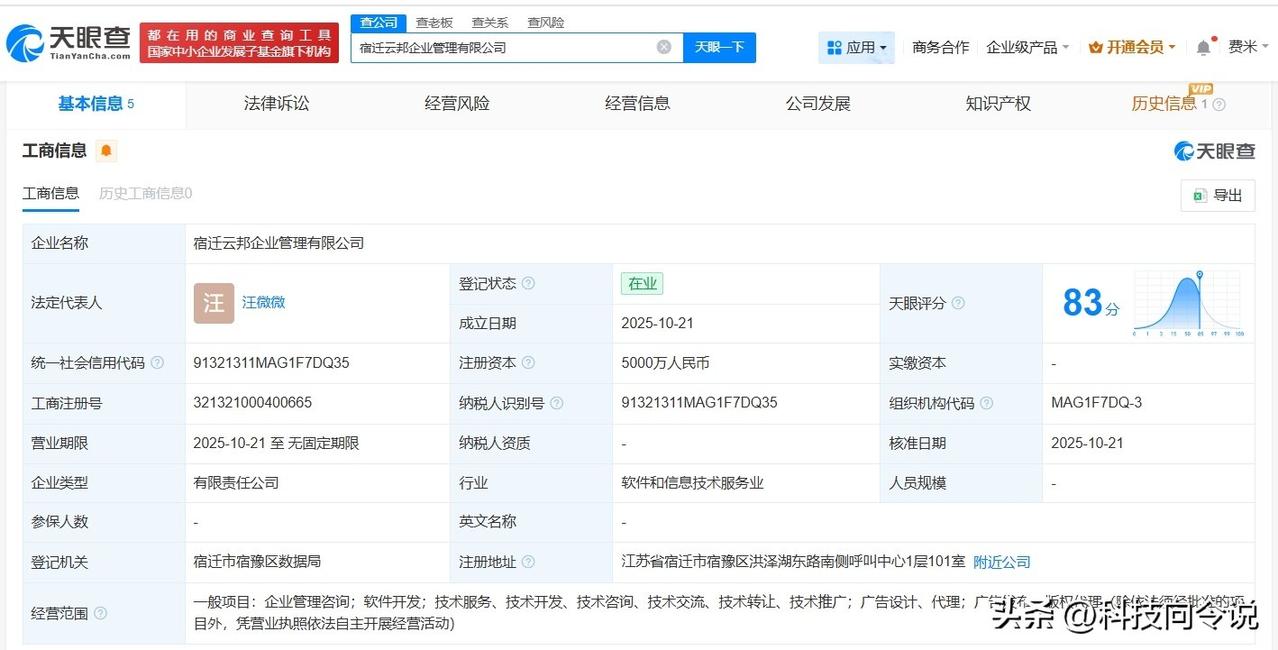
Task: Click the 注 badge beside legal representative
Action: [213, 303]
